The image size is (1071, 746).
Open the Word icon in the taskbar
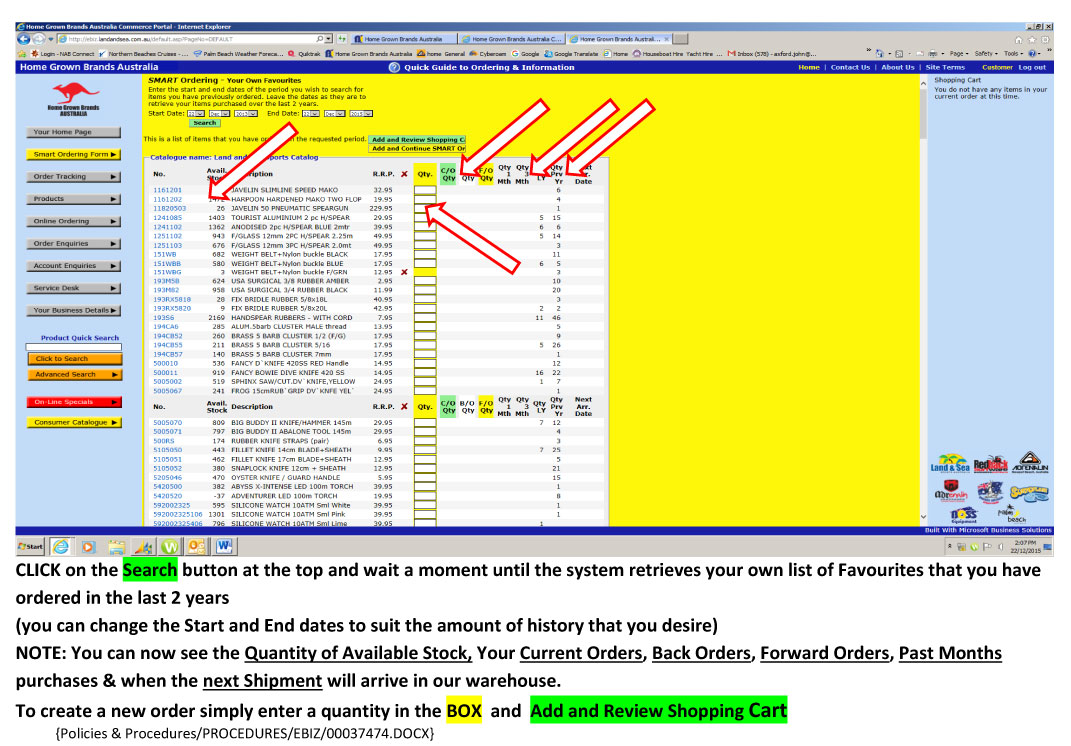221,546
